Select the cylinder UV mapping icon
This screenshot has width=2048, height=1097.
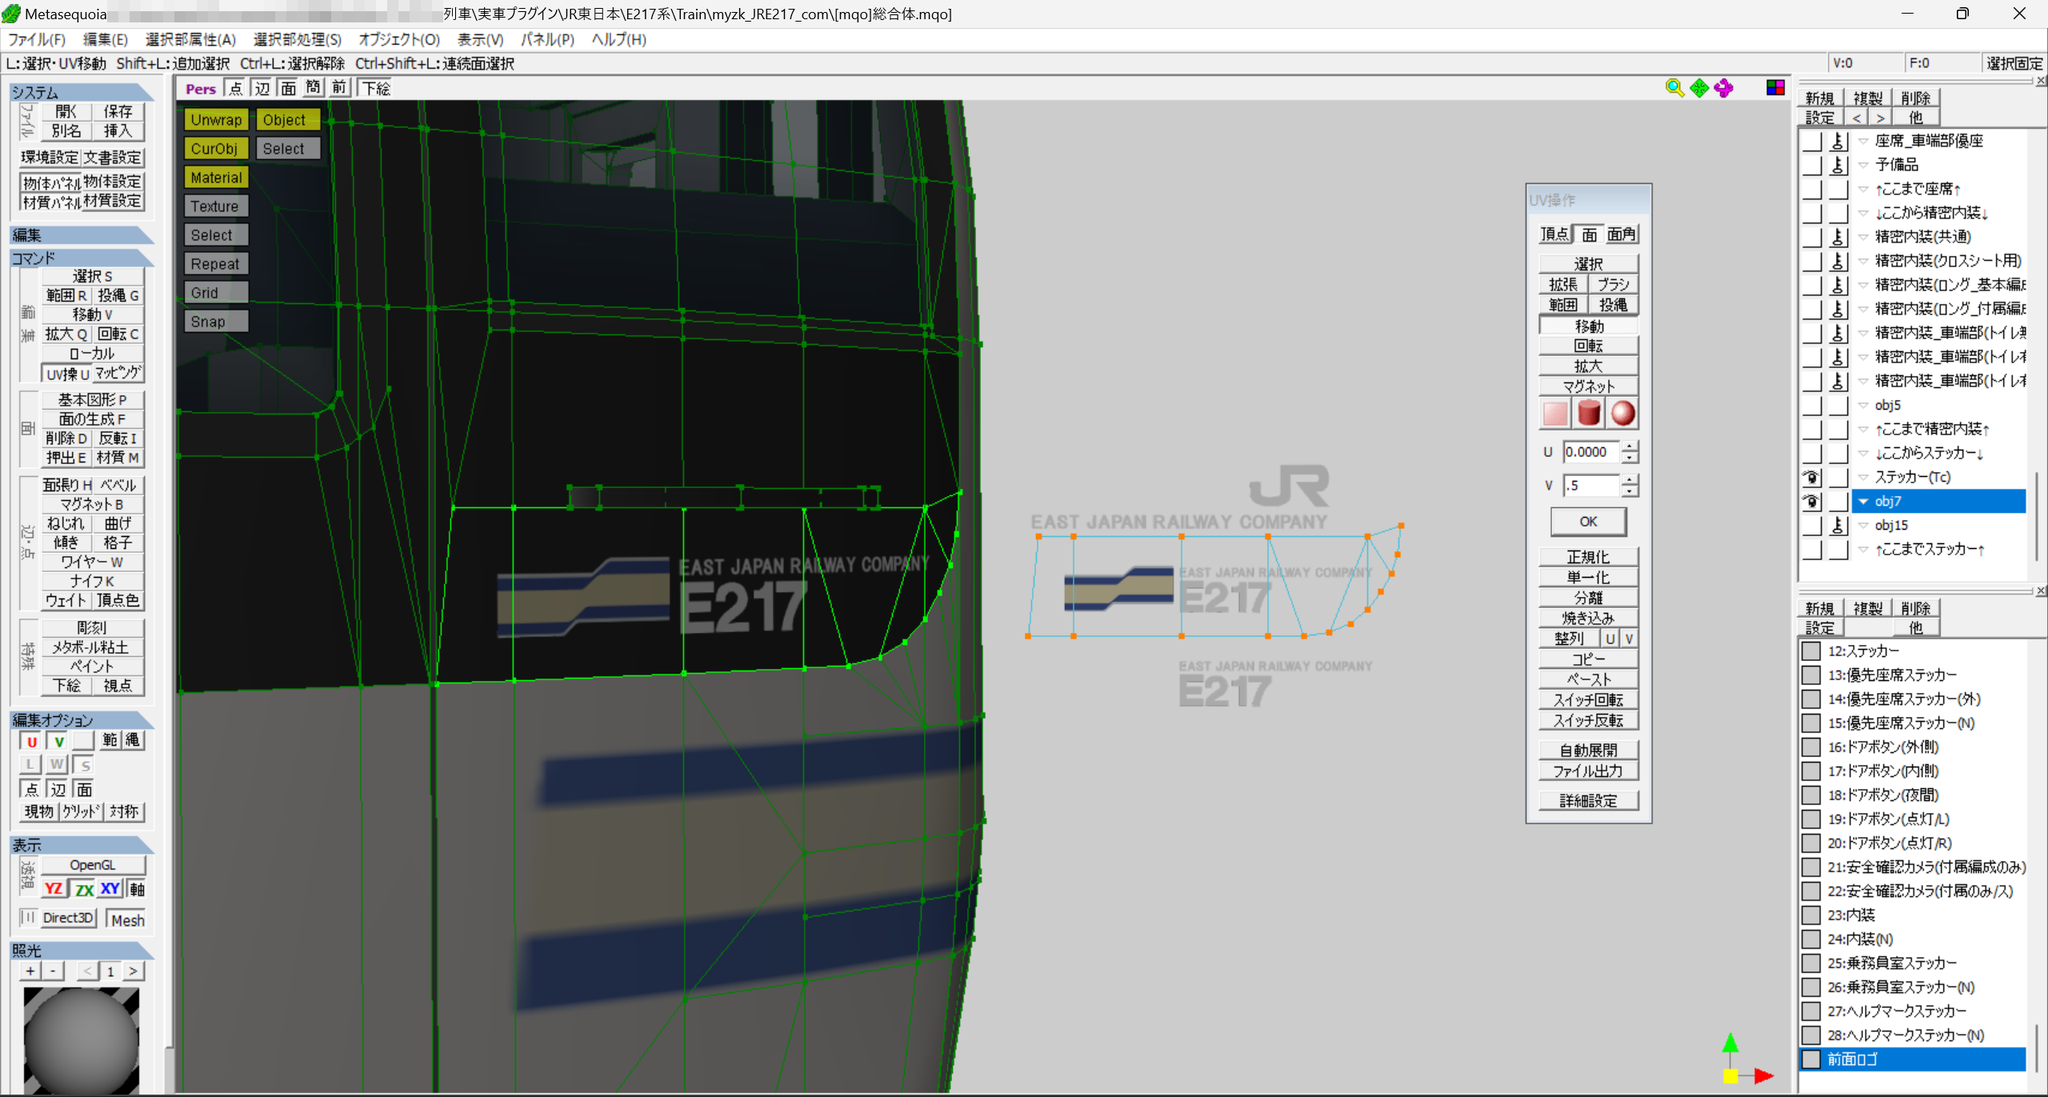pyautogui.click(x=1589, y=413)
